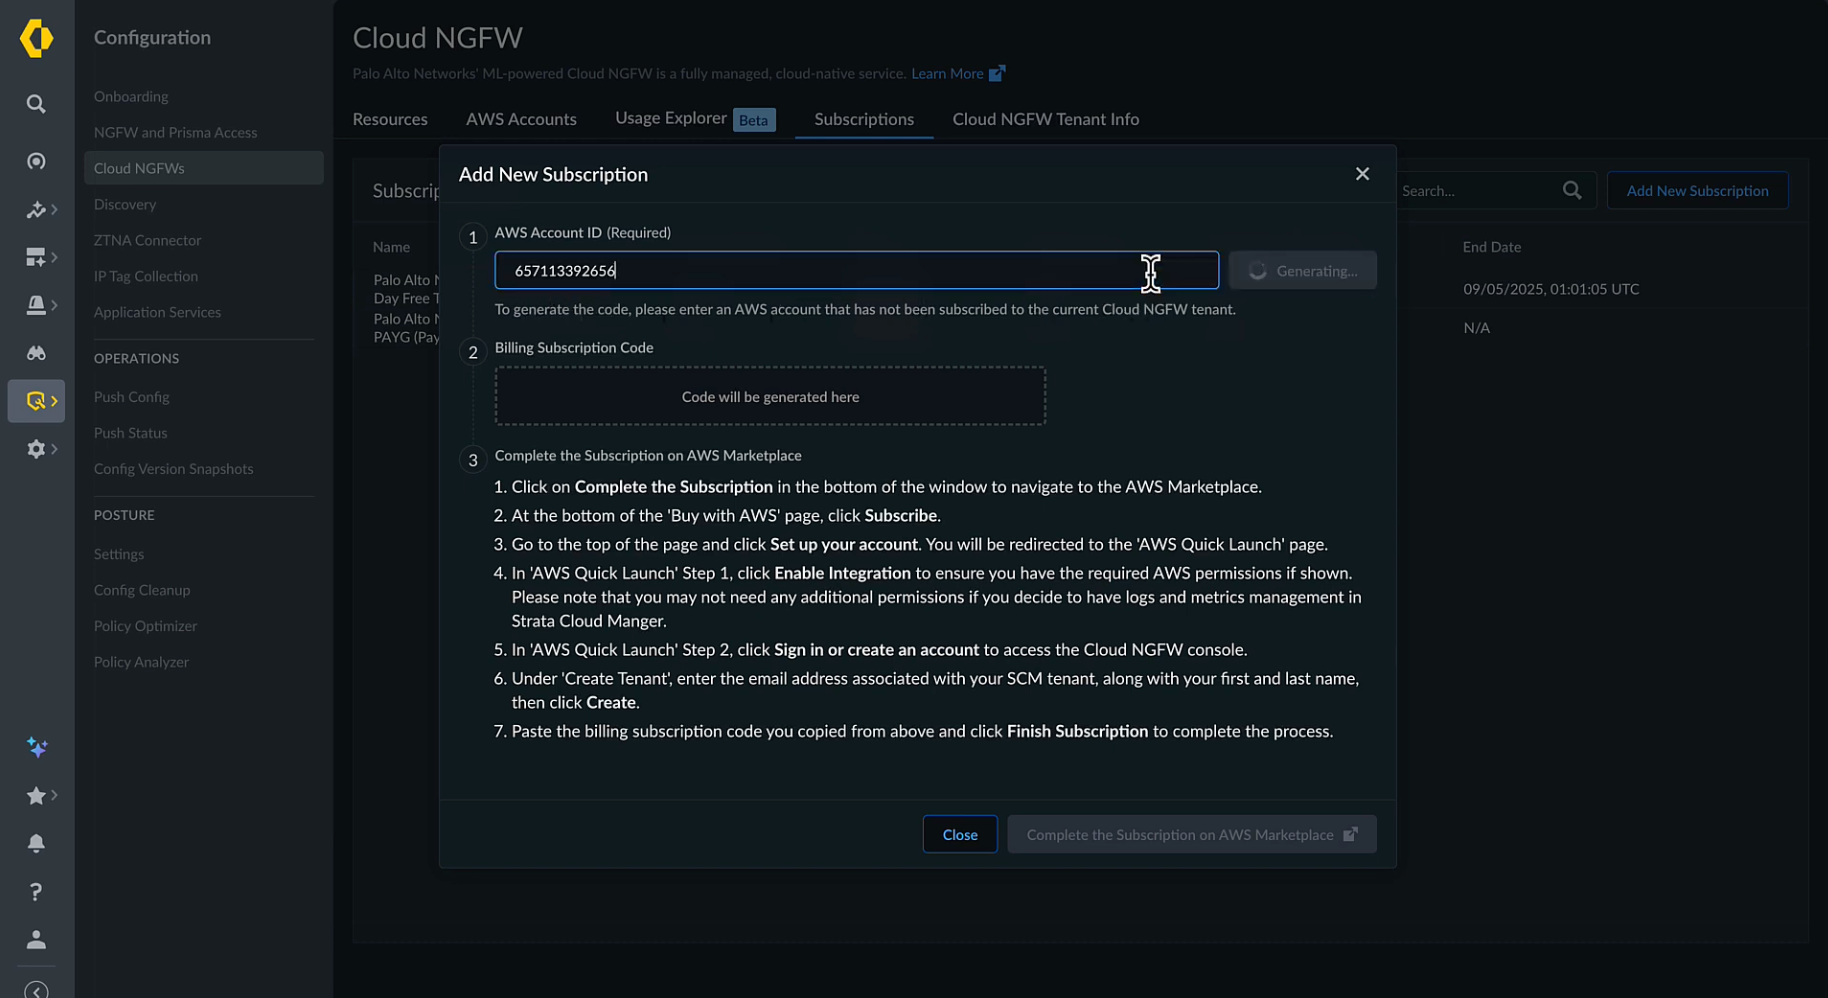Click the Learn More link
Screen dimensions: 1828x998
947,73
